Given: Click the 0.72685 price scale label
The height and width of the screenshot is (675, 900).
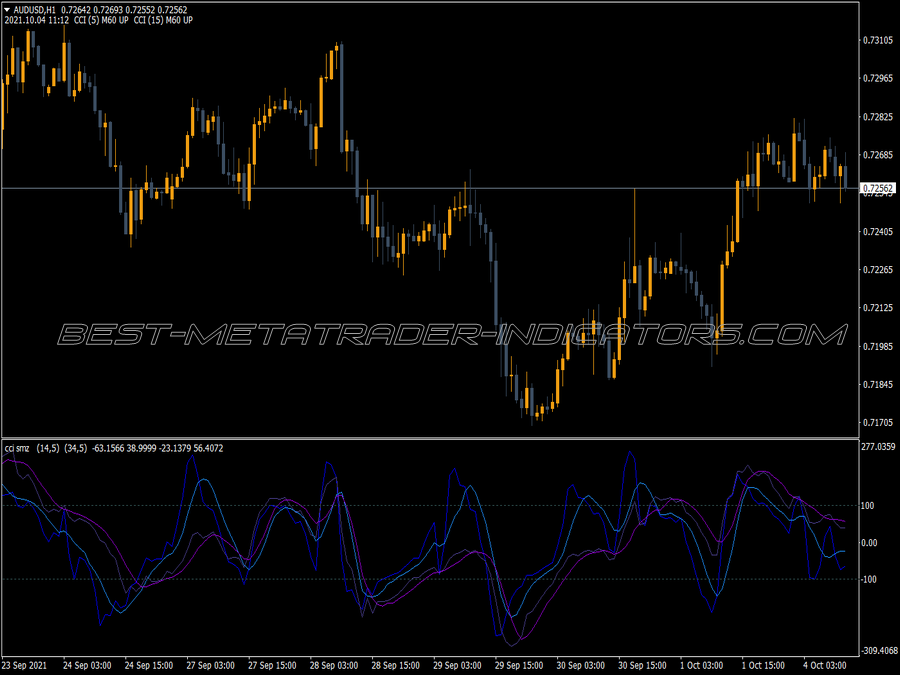Looking at the screenshot, I should [878, 155].
